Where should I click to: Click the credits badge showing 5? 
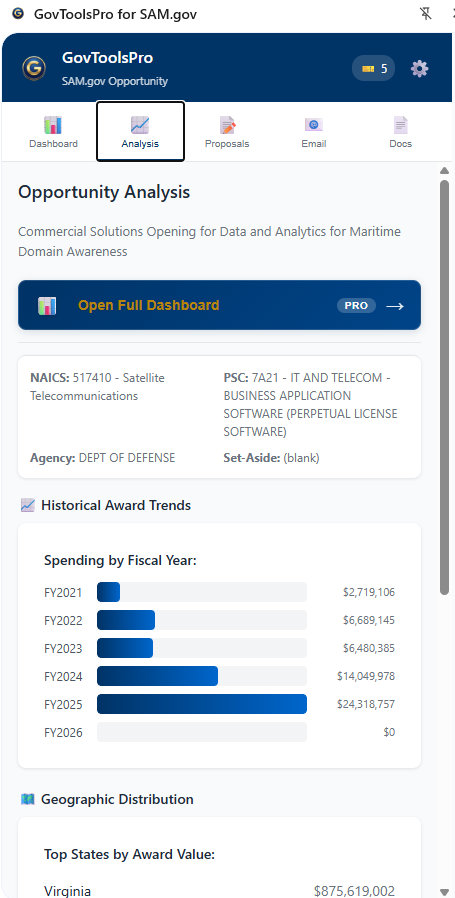(374, 69)
